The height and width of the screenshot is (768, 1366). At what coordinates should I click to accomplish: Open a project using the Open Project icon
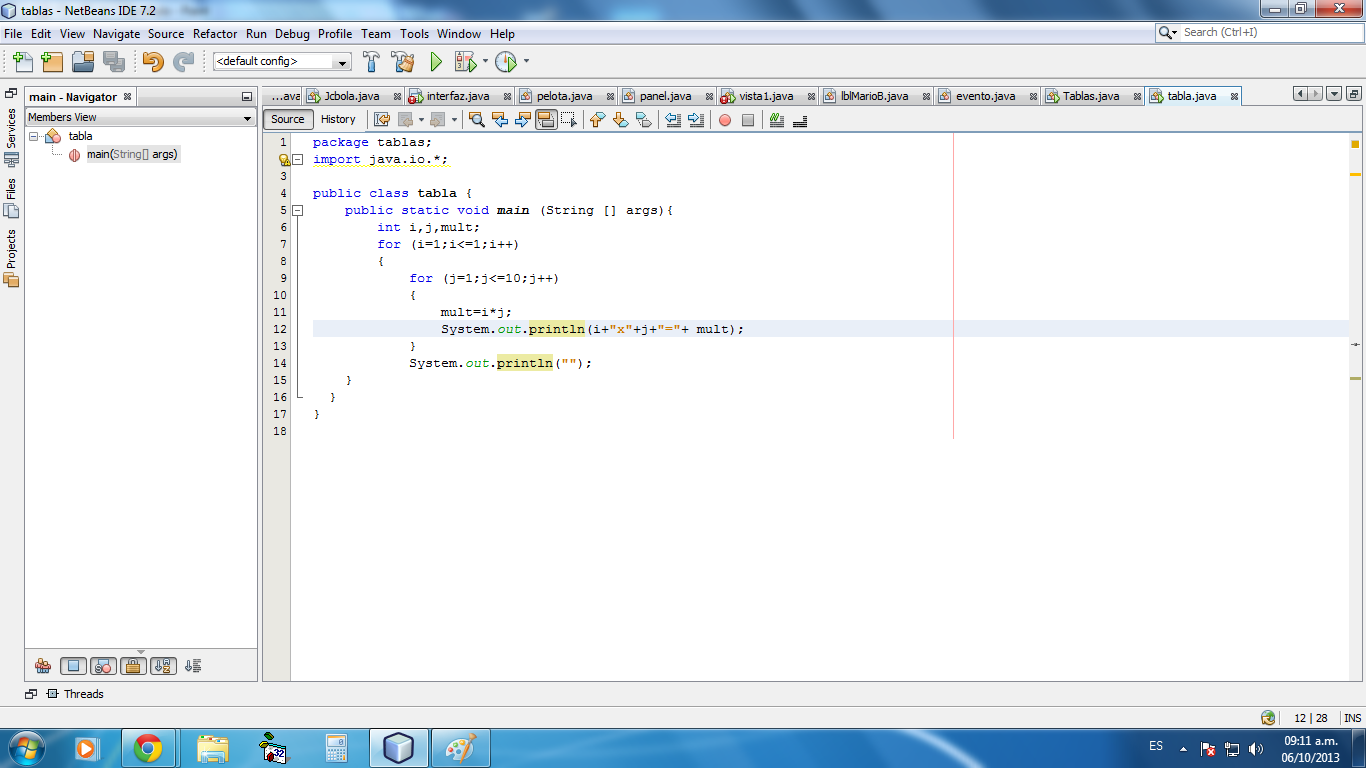83,61
